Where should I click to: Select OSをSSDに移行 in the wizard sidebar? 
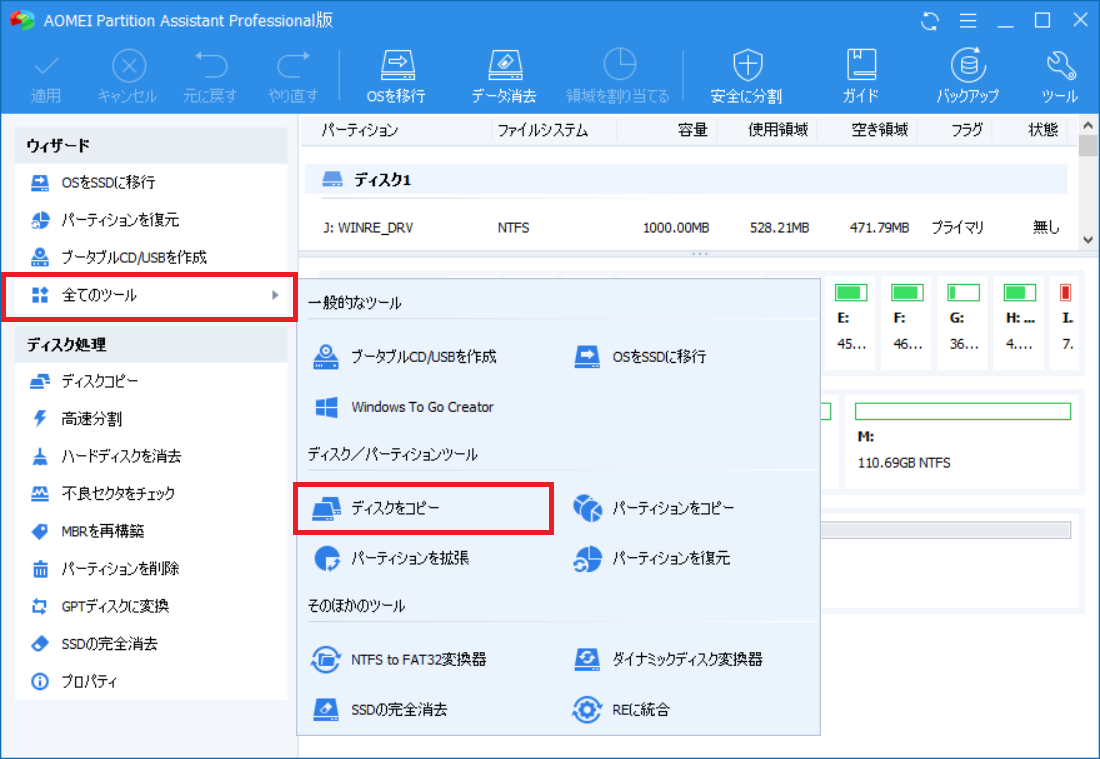[151, 182]
